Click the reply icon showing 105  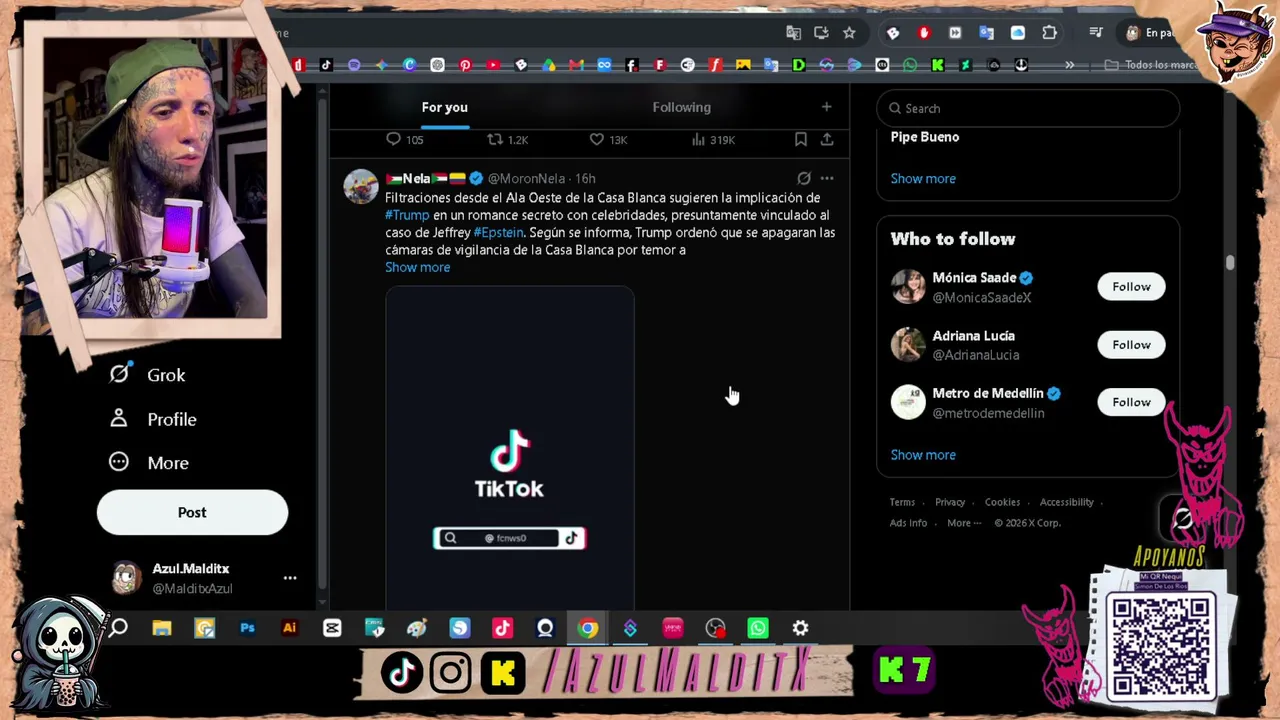click(x=394, y=140)
